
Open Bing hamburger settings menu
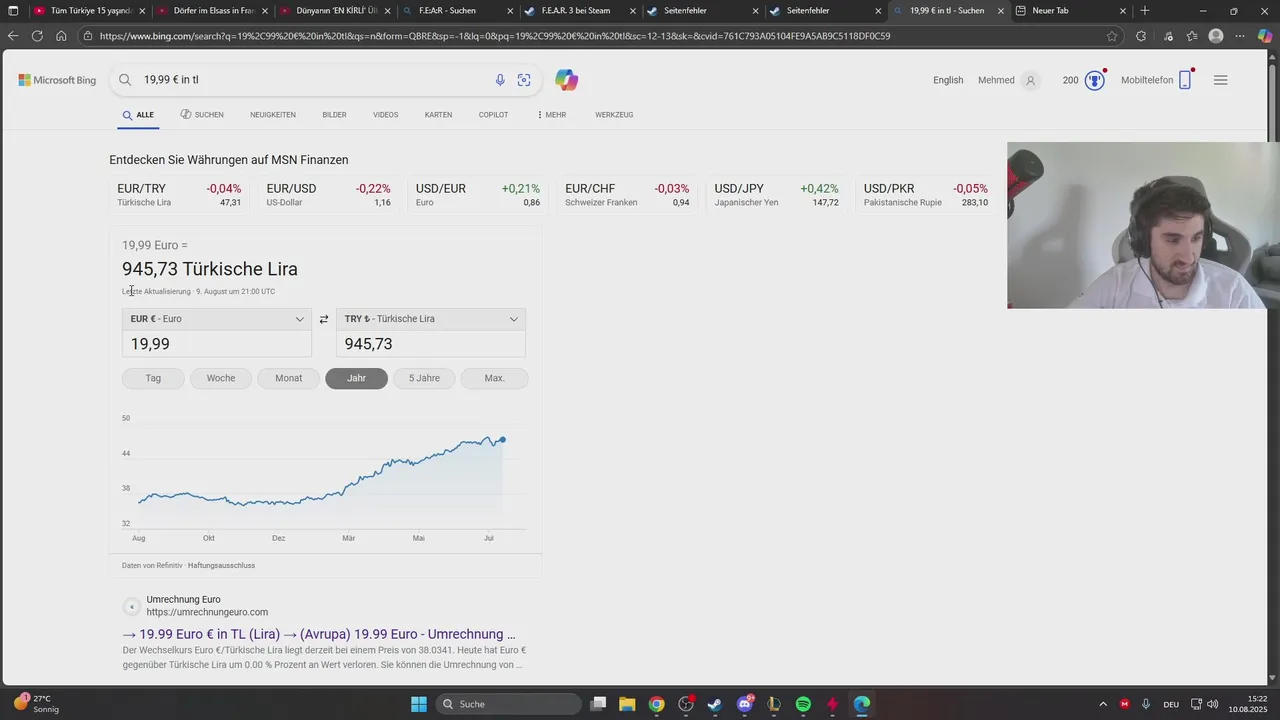tap(1220, 80)
